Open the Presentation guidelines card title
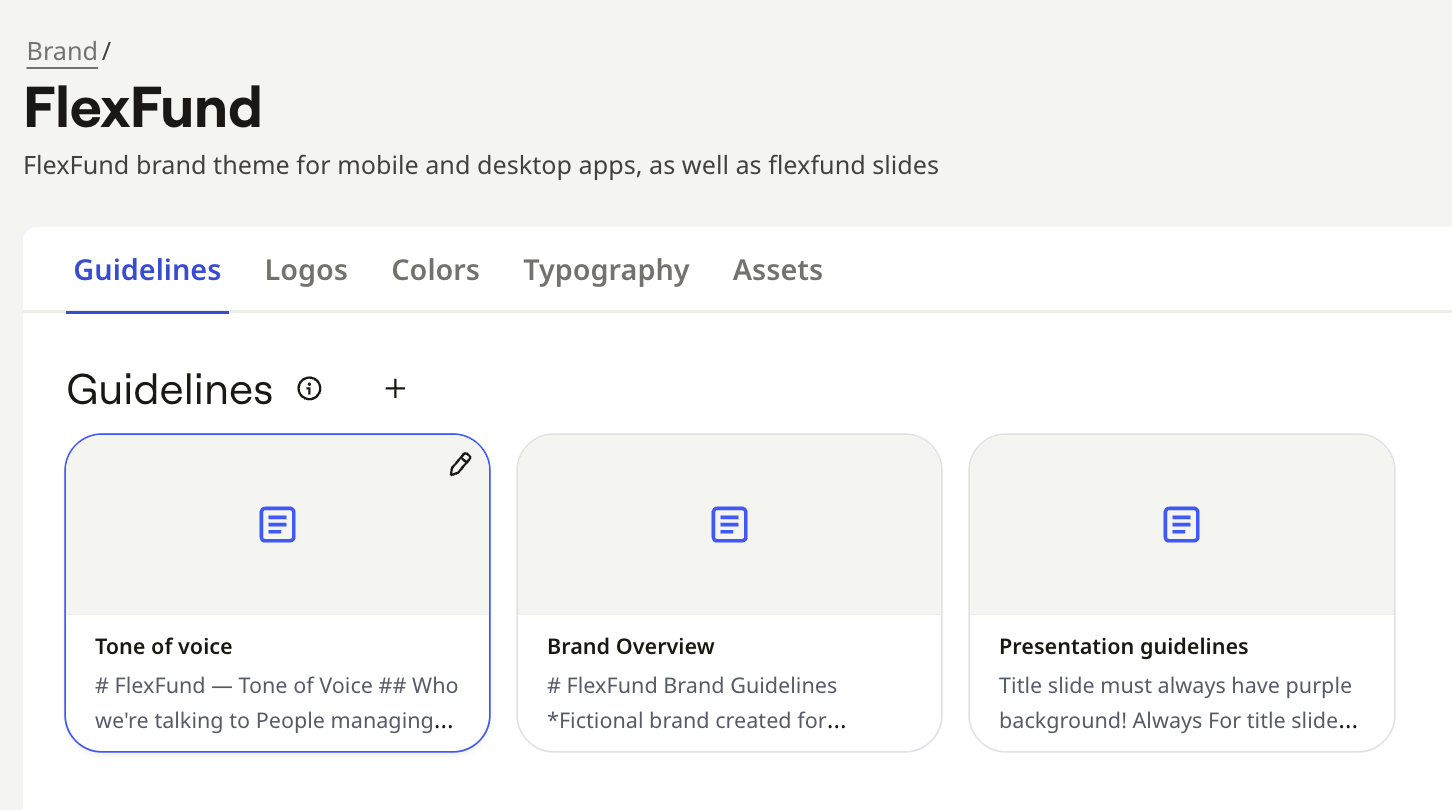 (x=1124, y=647)
